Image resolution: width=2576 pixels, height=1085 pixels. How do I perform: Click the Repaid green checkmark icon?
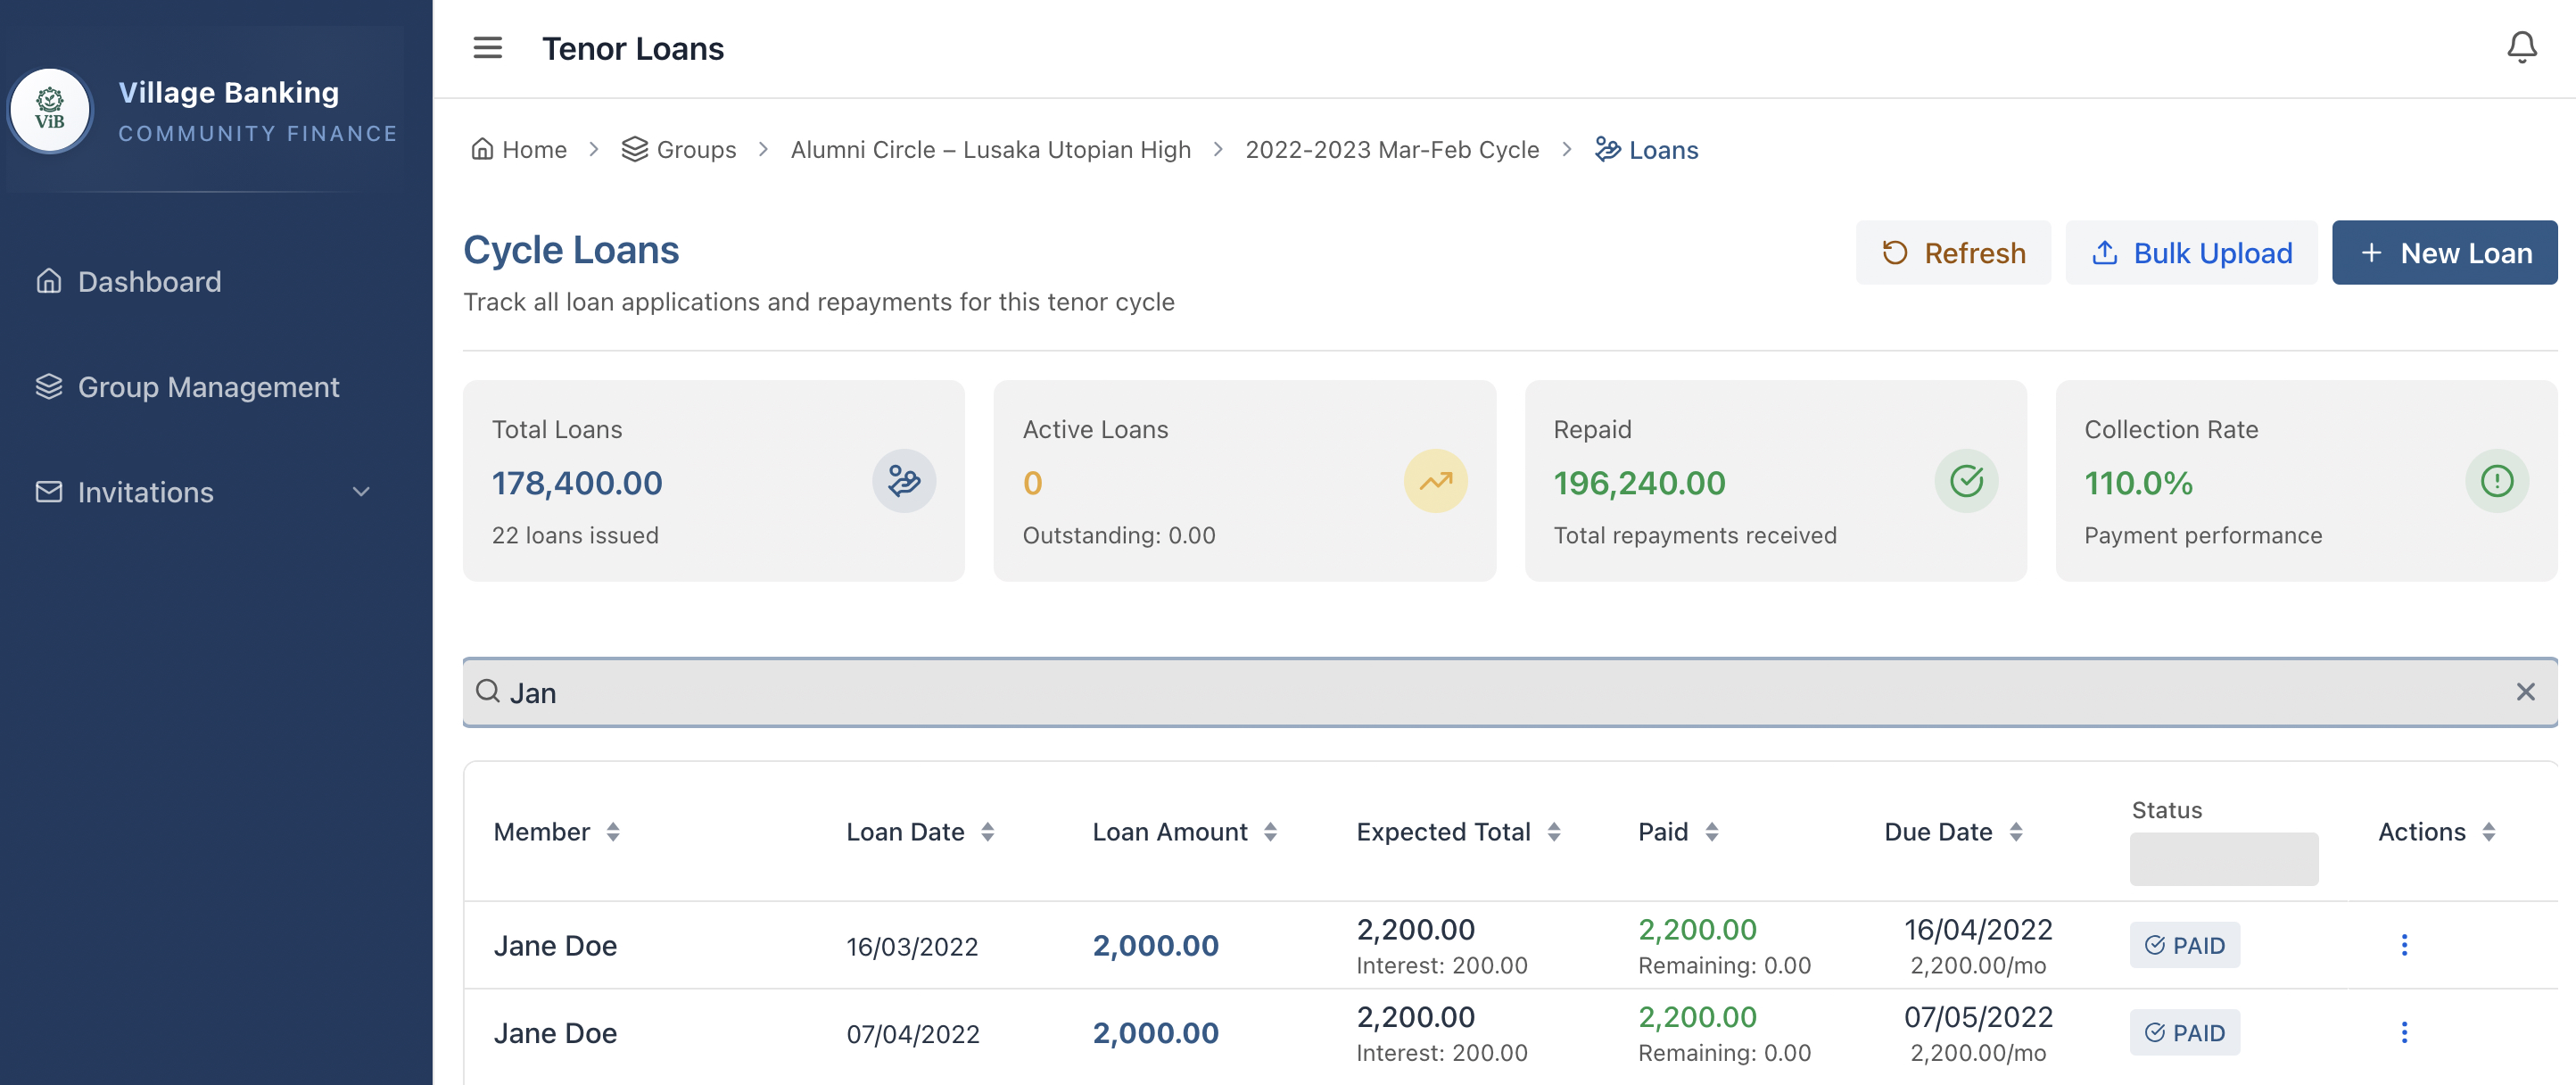click(1966, 481)
